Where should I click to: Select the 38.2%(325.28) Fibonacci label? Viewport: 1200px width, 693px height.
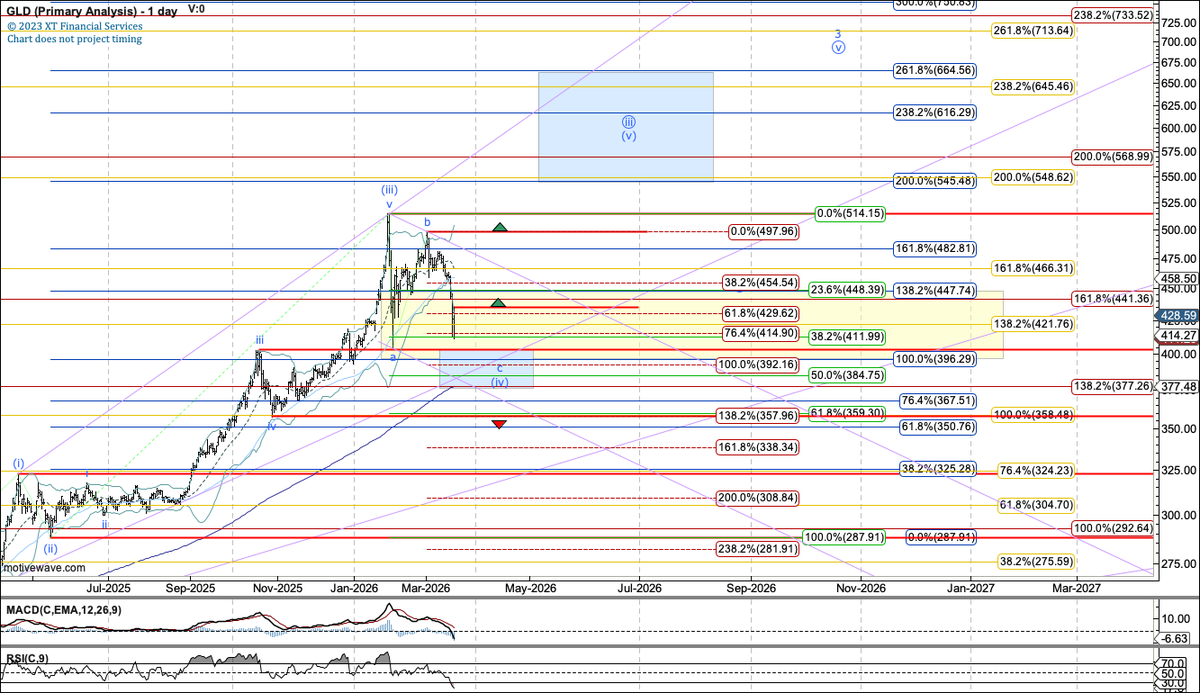[937, 468]
